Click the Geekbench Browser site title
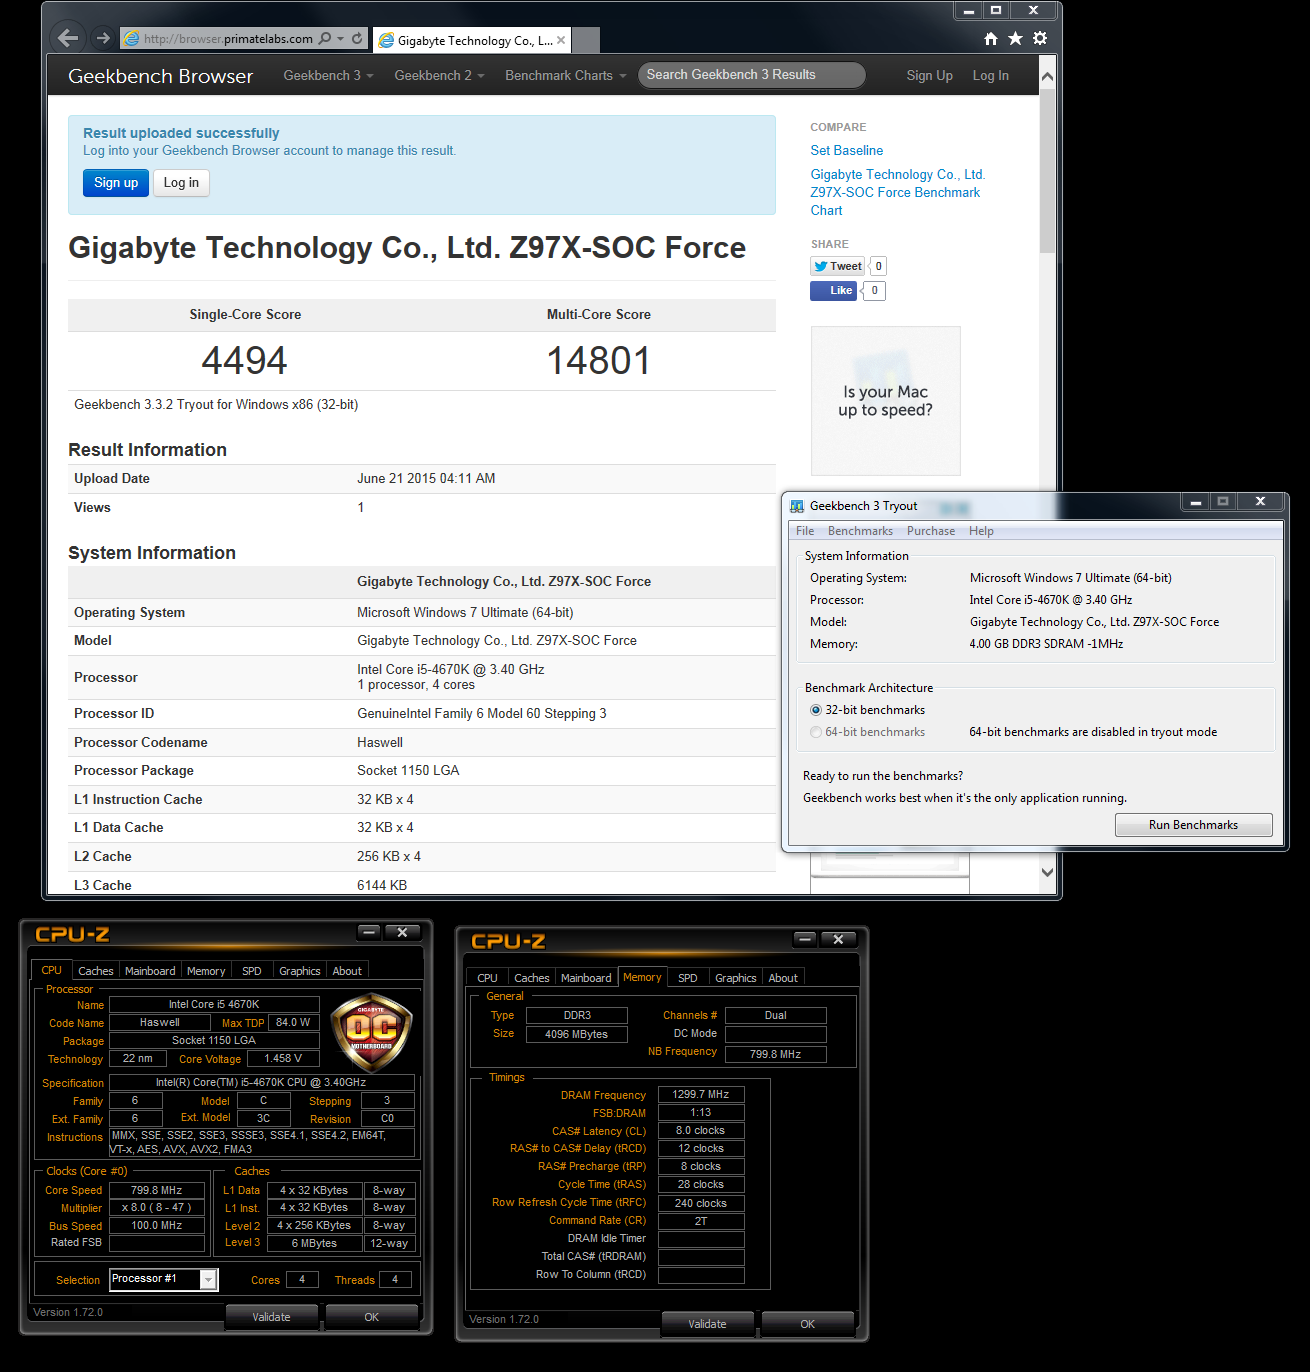 (x=160, y=76)
